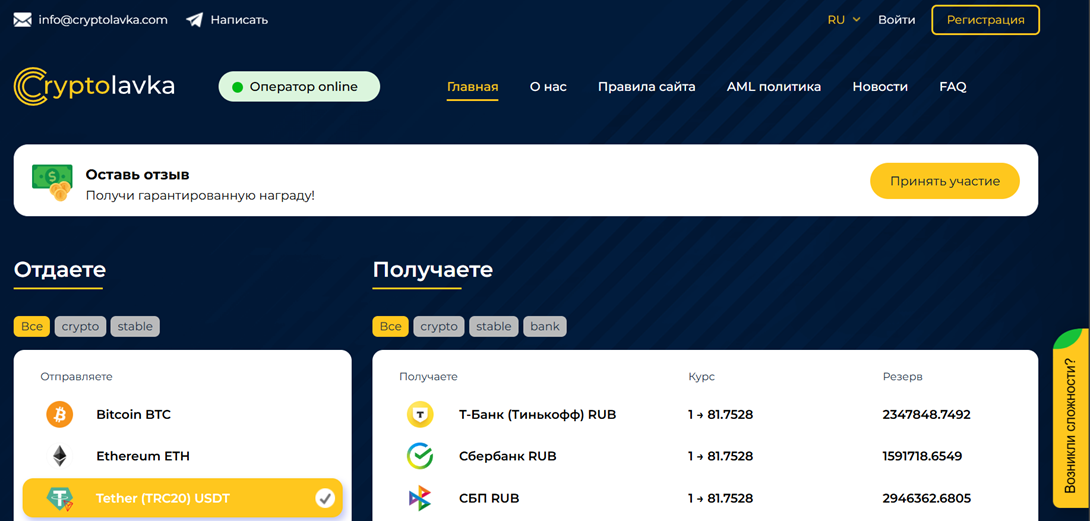The height and width of the screenshot is (521, 1090).
Task: Open Возникли сложности side tab
Action: click(1071, 419)
